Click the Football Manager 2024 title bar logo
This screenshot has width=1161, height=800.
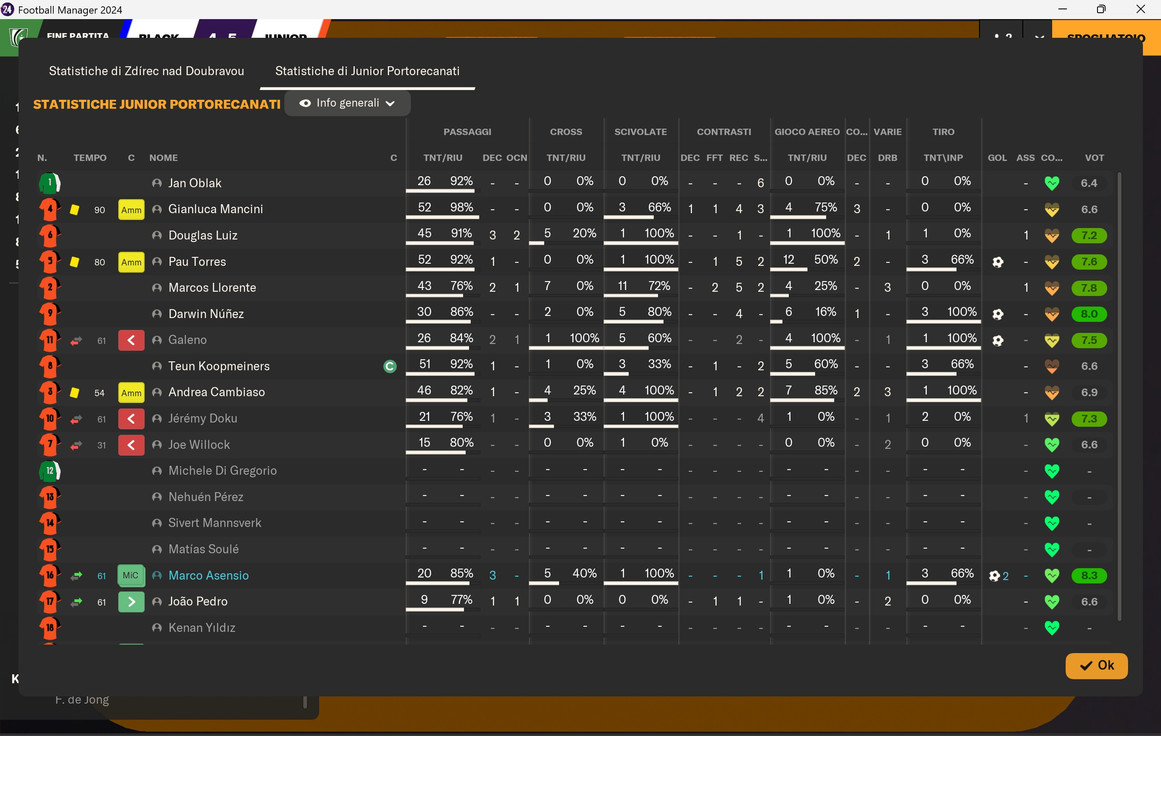coord(7,10)
